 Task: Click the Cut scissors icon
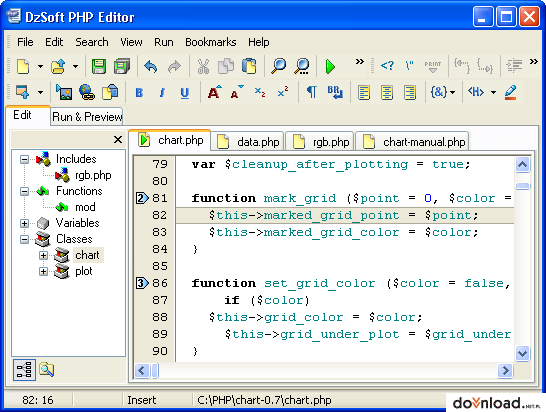coord(203,66)
